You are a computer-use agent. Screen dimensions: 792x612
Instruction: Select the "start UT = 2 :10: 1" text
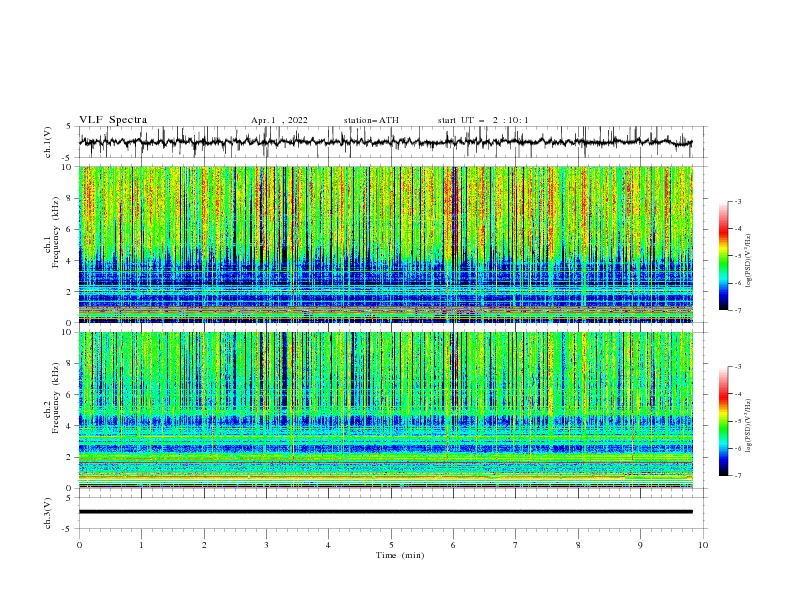[x=483, y=120]
